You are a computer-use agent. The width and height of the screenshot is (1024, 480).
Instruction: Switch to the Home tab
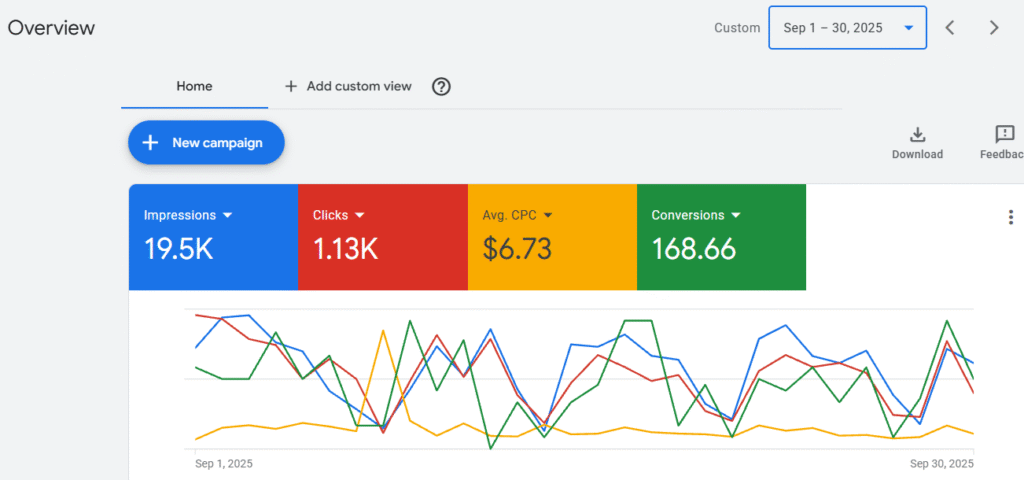pyautogui.click(x=194, y=86)
